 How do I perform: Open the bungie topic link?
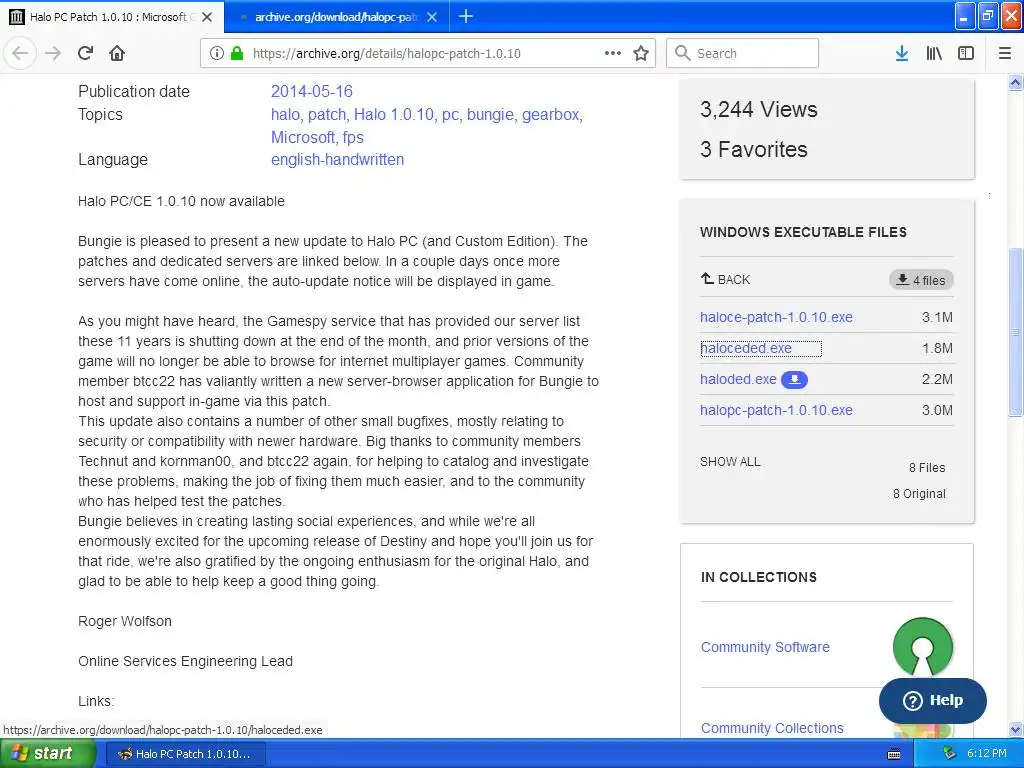[x=490, y=114]
